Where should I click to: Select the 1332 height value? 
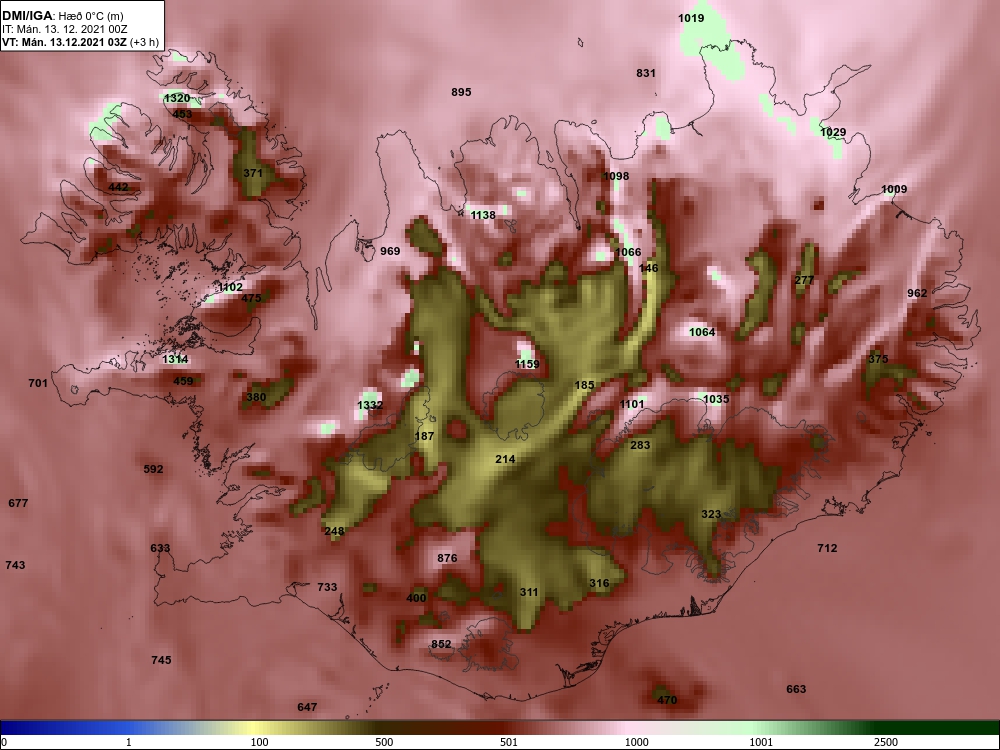370,405
